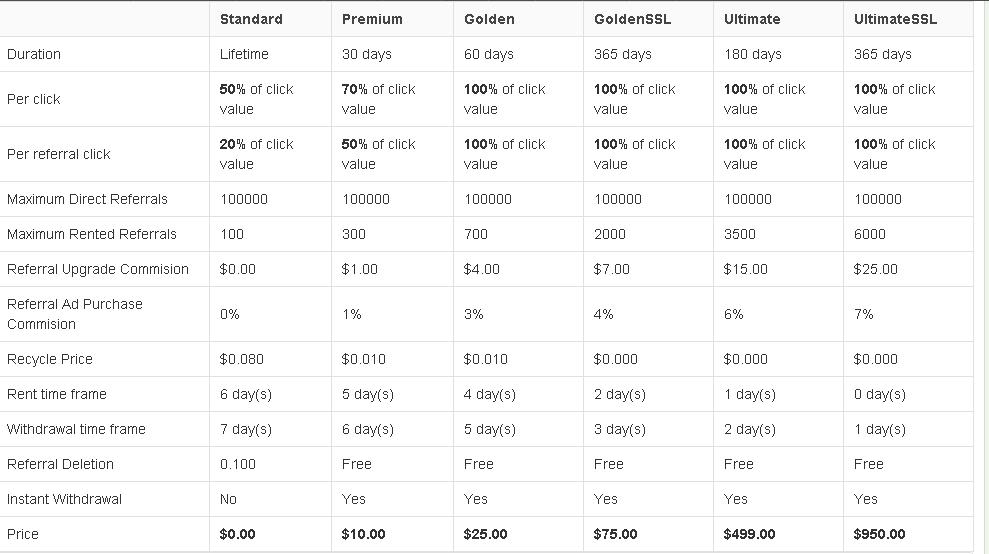
Task: Click the Golden column header
Action: [x=489, y=19]
